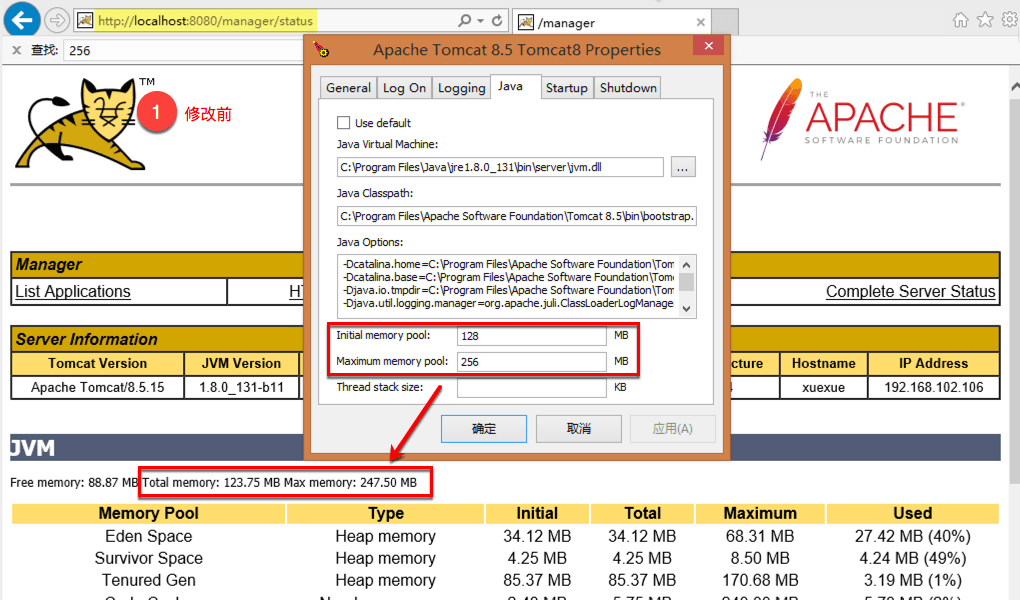The image size is (1020, 600).
Task: Click the forward navigation arrow
Action: click(x=57, y=20)
